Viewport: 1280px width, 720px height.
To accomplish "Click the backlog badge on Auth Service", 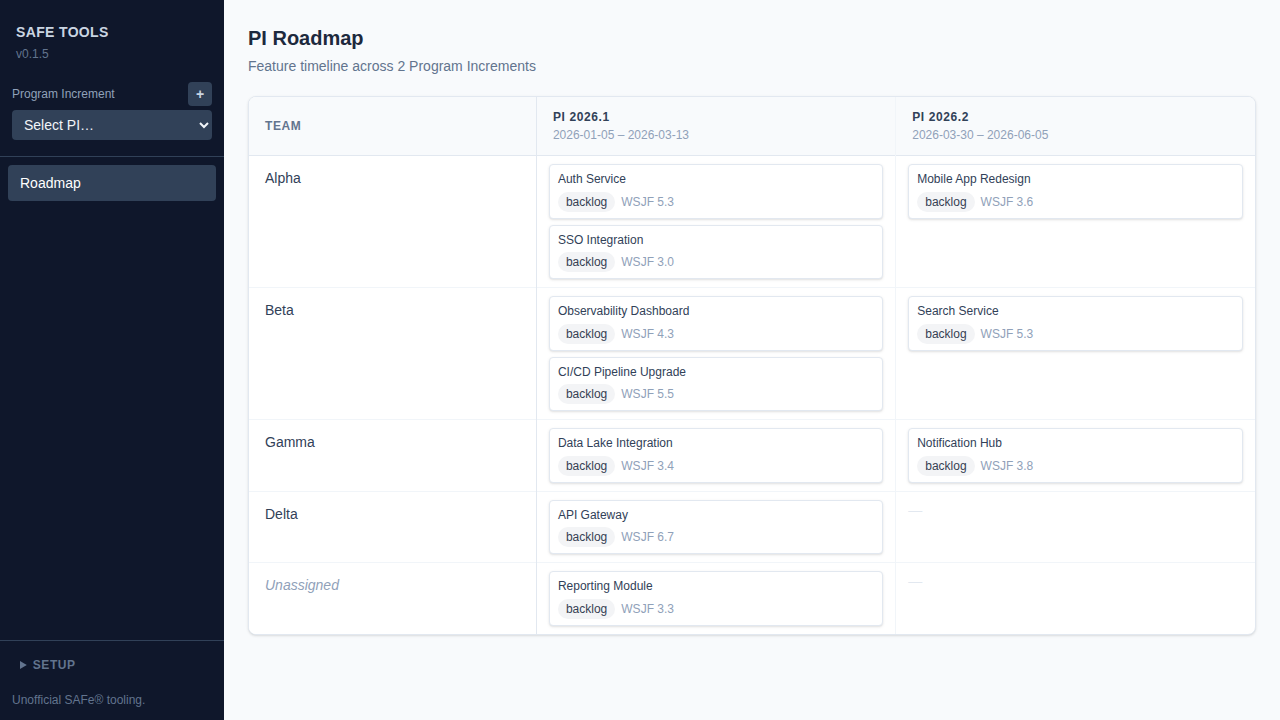I will pyautogui.click(x=586, y=202).
